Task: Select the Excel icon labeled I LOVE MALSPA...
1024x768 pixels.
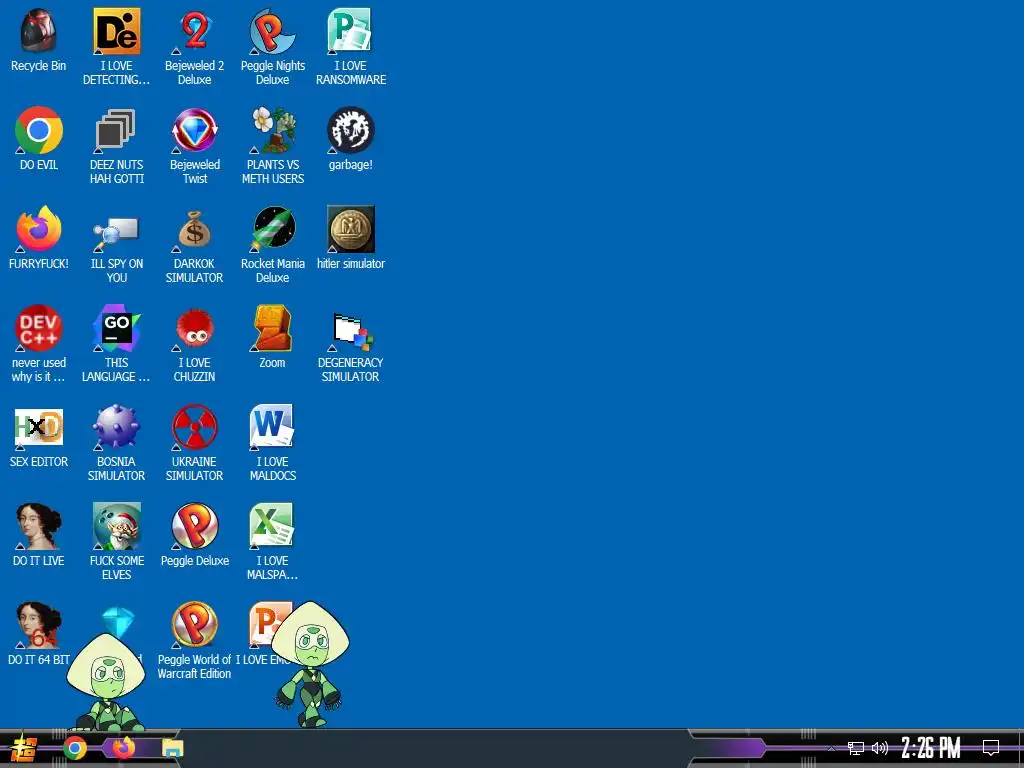Action: pyautogui.click(x=272, y=526)
